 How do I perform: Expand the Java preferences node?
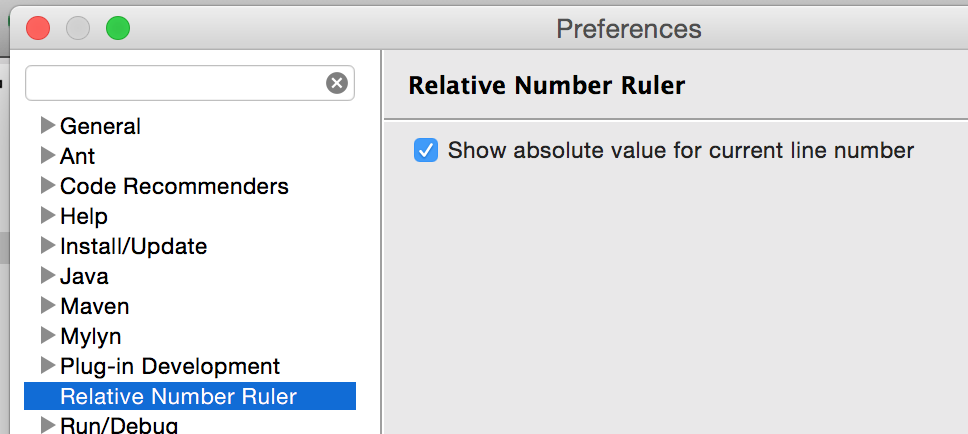tap(48, 276)
